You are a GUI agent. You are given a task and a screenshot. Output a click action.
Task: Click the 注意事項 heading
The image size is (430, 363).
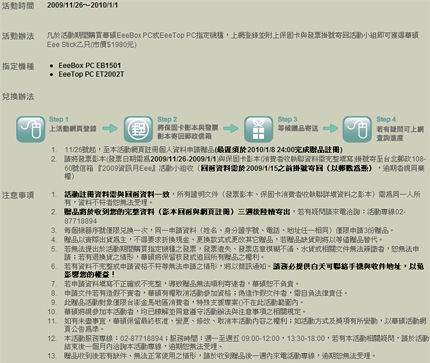pyautogui.click(x=18, y=195)
